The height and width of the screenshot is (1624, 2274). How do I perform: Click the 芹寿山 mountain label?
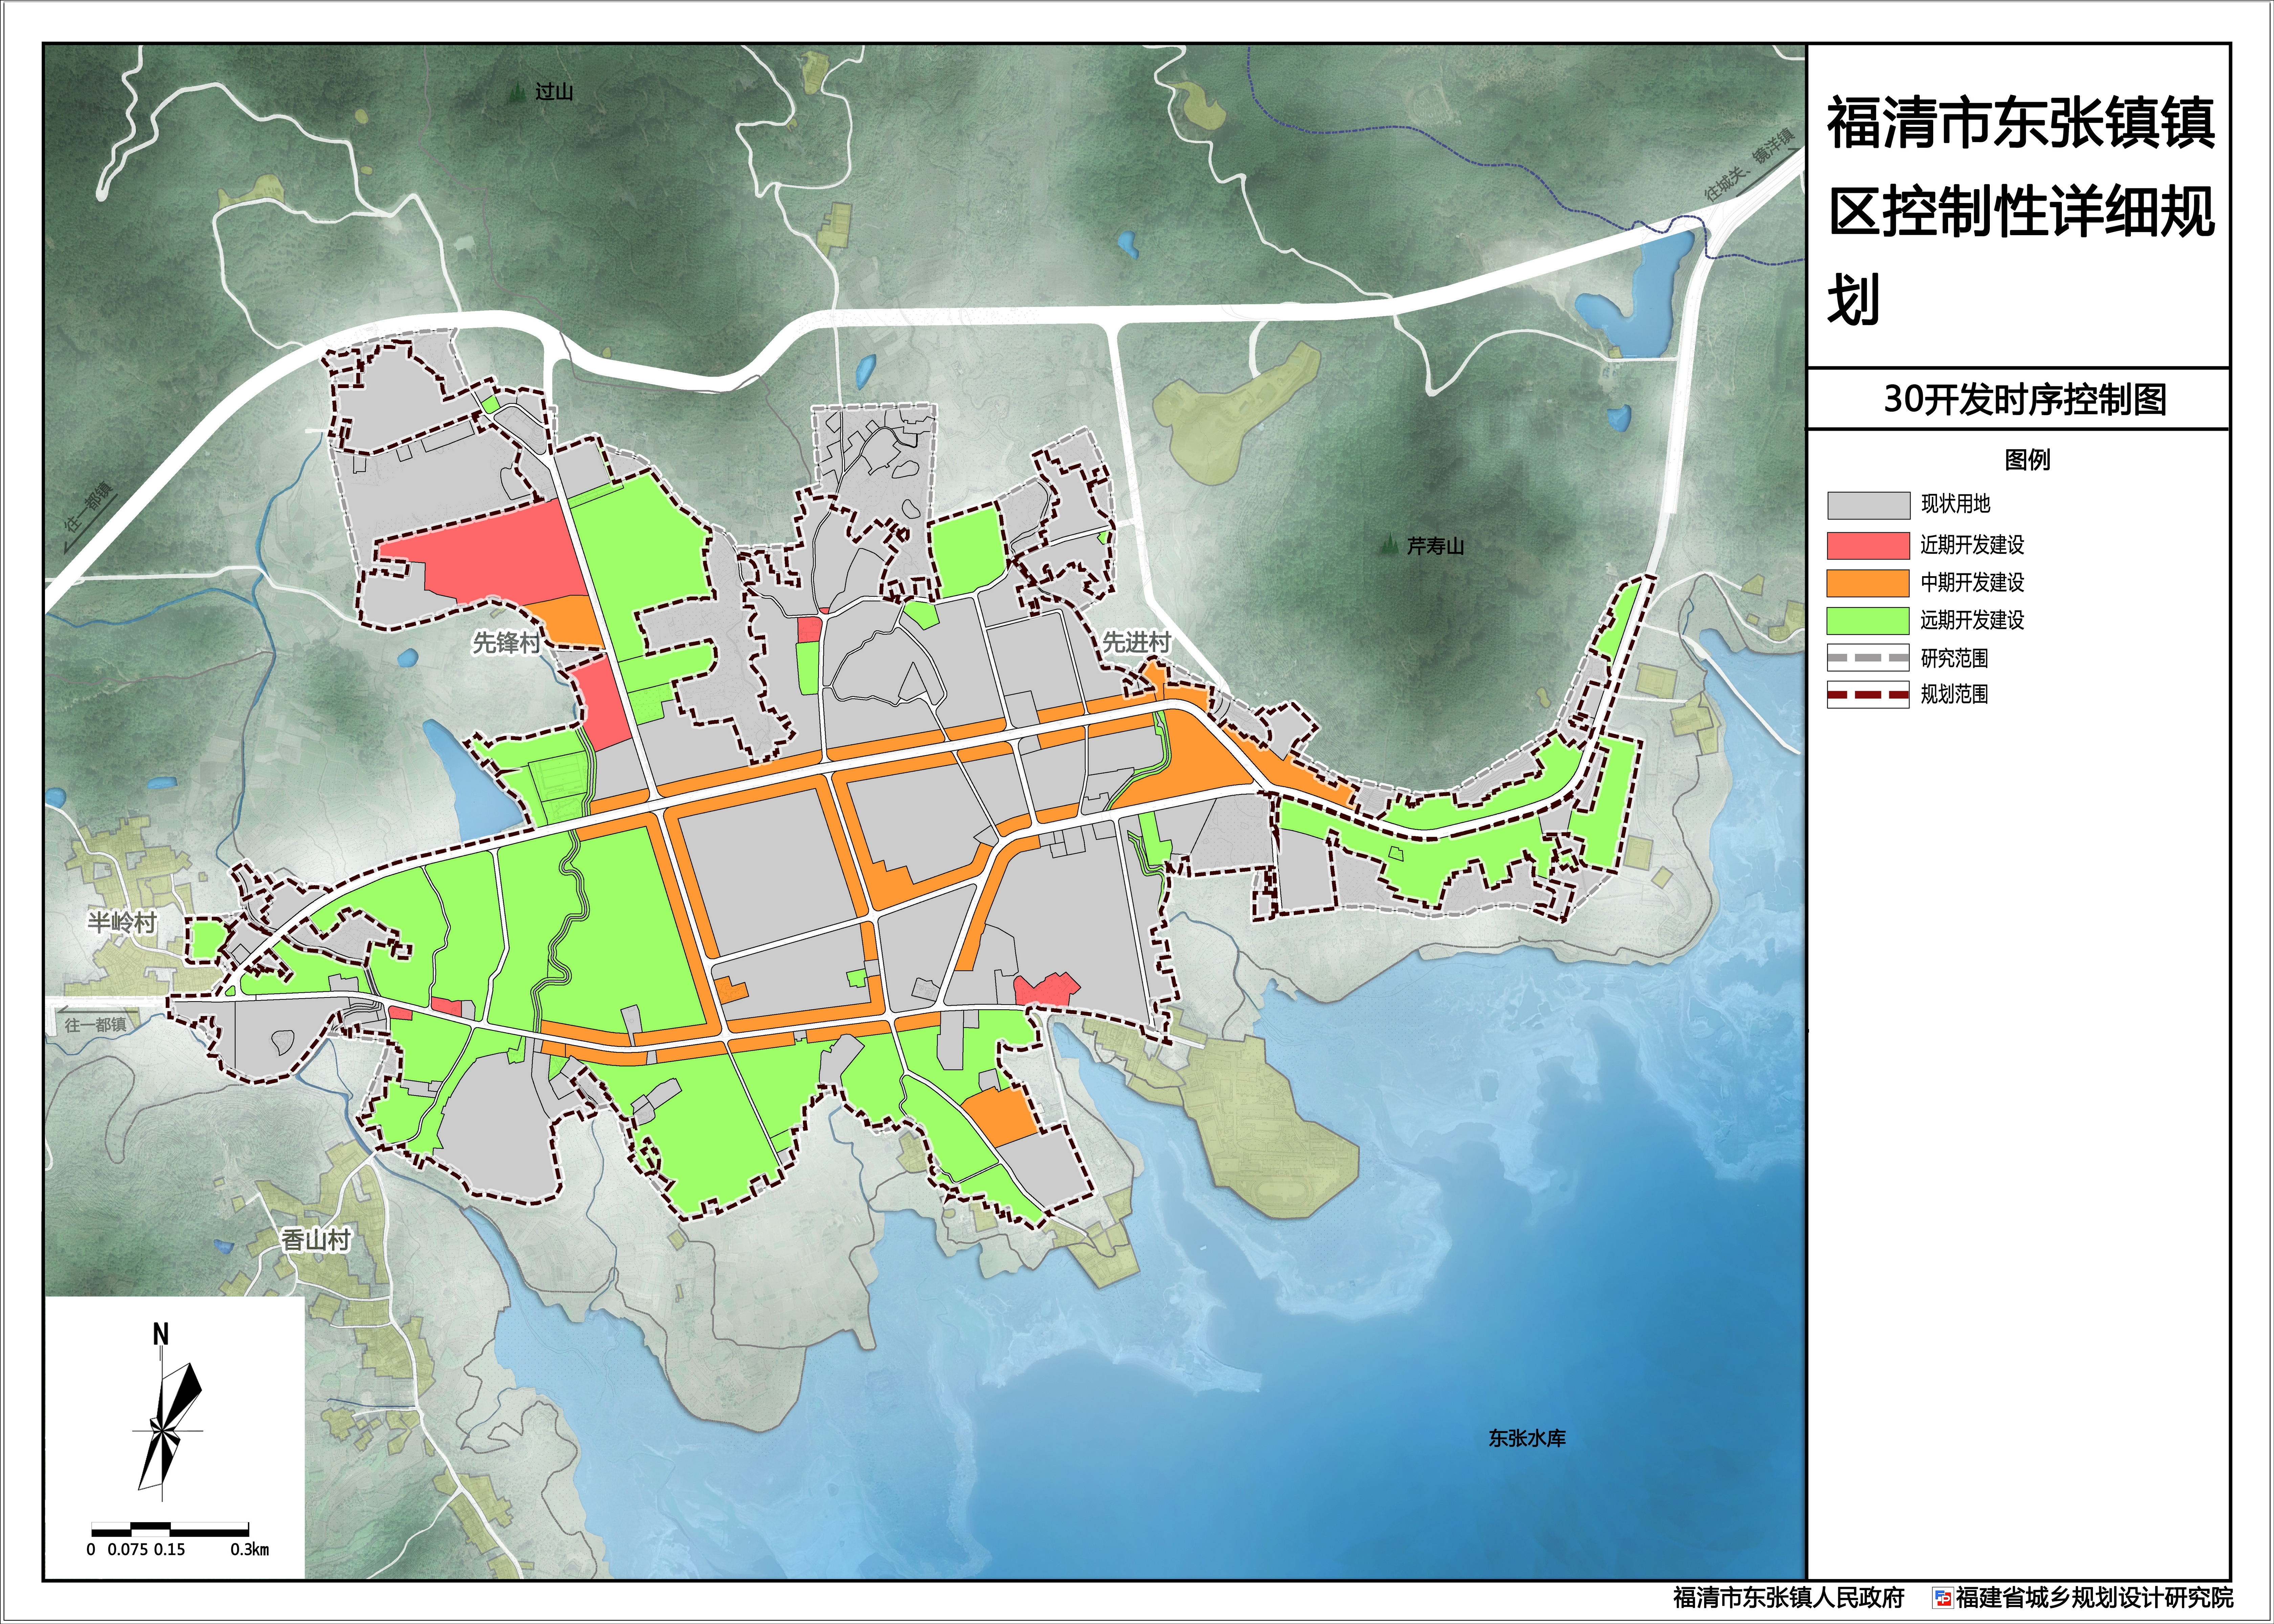tap(1436, 546)
